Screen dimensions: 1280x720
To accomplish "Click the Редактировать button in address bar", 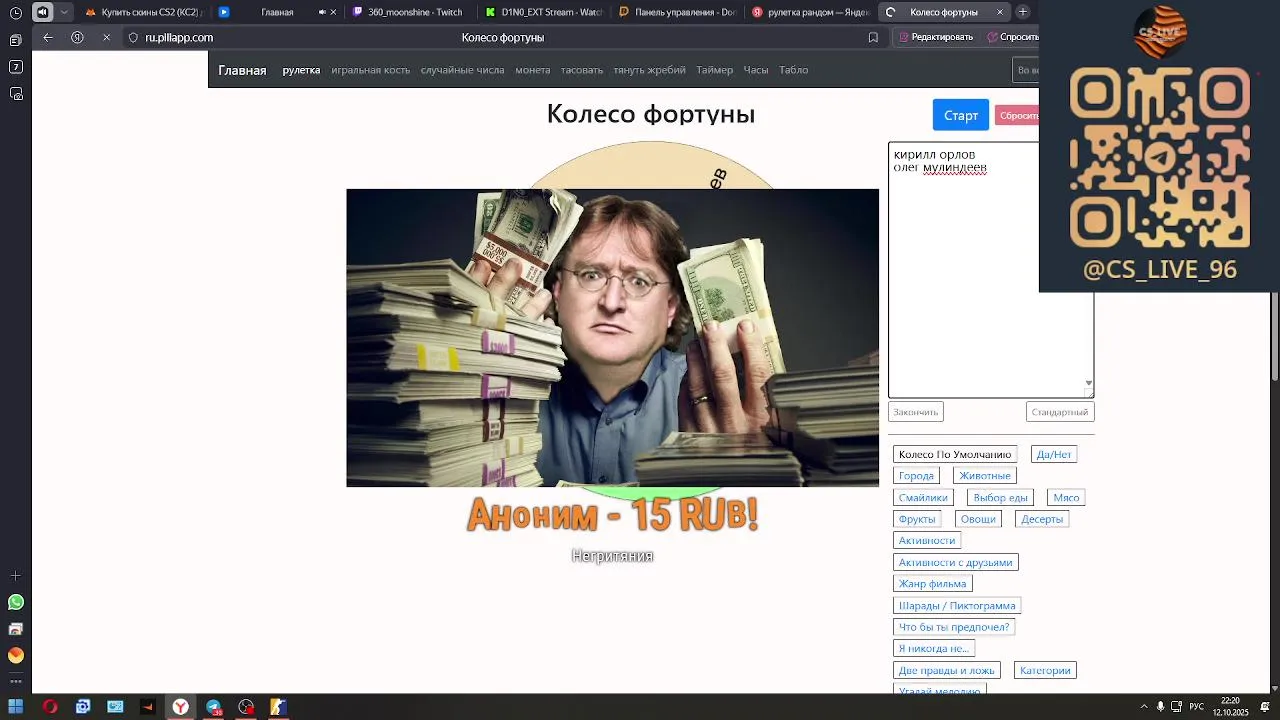I will click(937, 37).
